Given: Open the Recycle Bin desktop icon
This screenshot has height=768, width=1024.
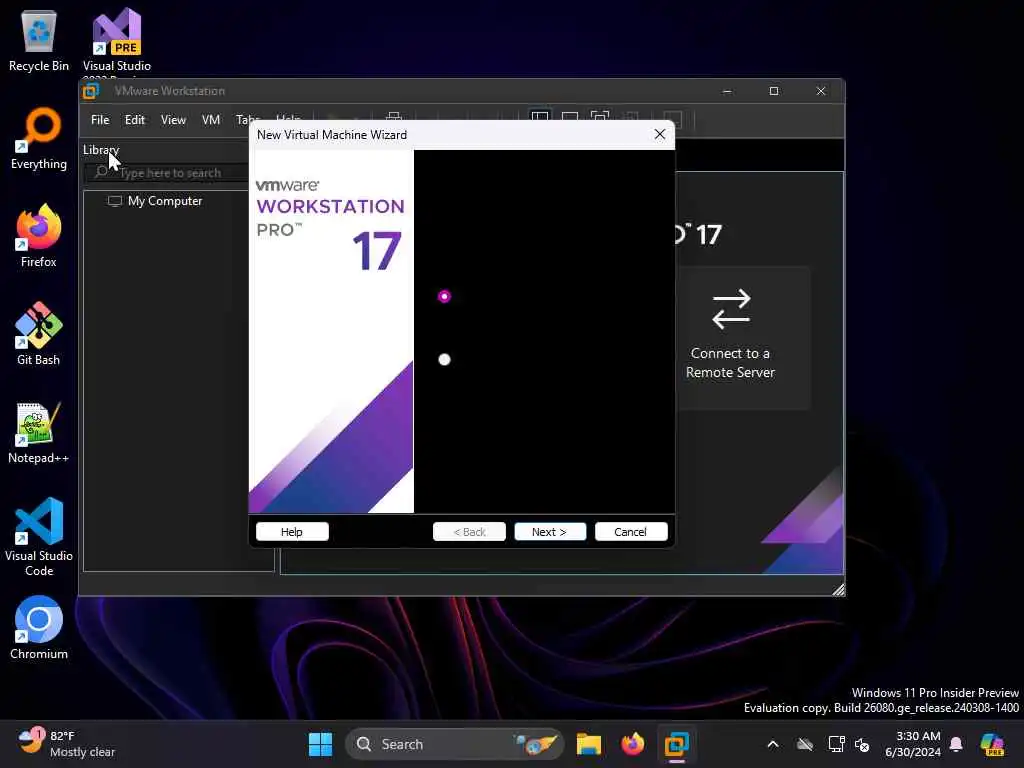Looking at the screenshot, I should [x=39, y=40].
